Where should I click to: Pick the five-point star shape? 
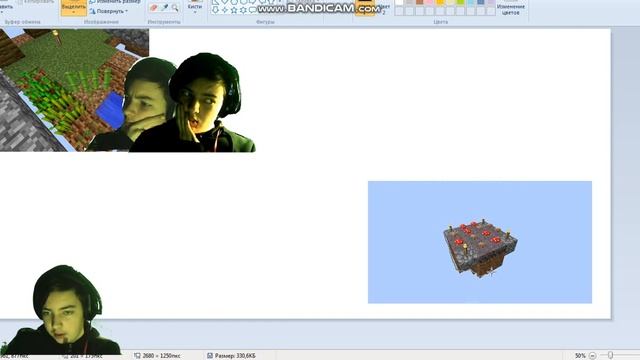[234, 10]
